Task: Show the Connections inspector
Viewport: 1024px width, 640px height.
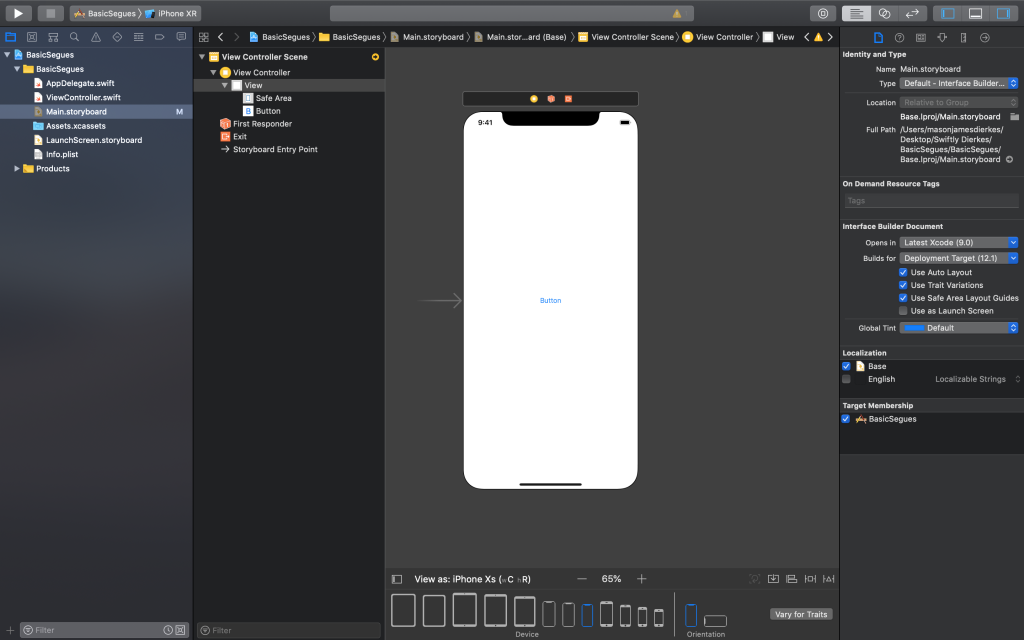Action: [985, 38]
